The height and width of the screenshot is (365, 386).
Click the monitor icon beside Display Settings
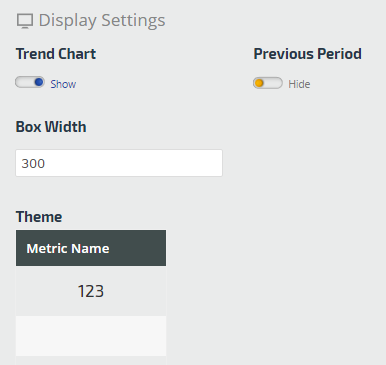pos(25,21)
